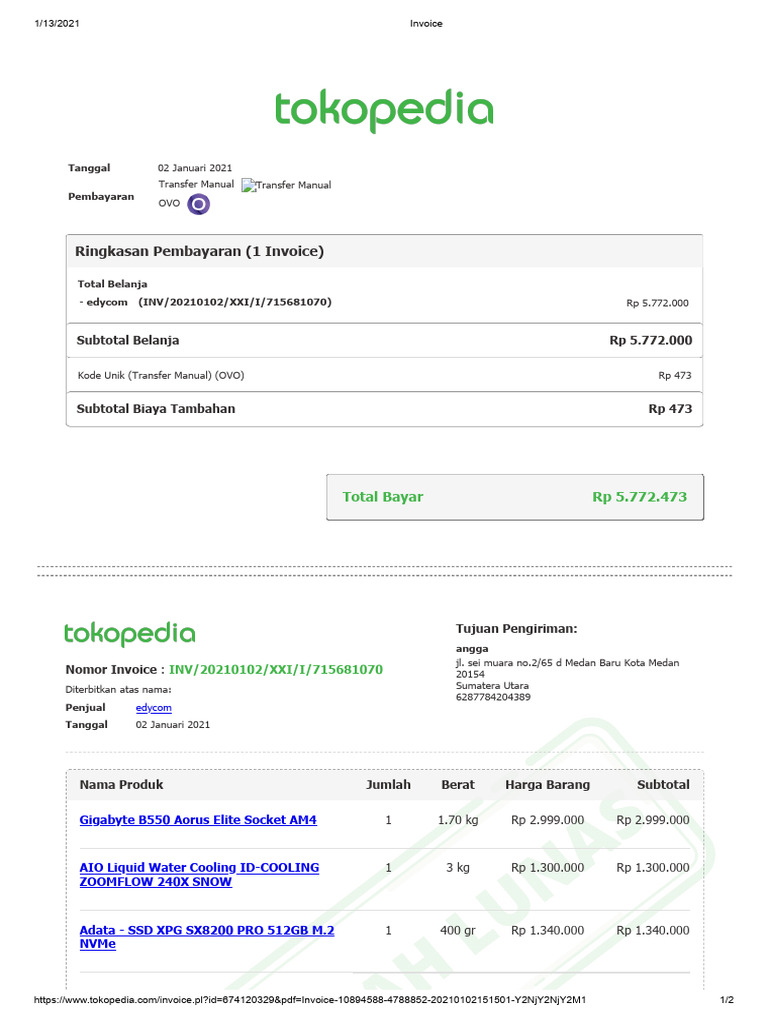
Task: Click the Harga Barang column header
Action: point(547,784)
